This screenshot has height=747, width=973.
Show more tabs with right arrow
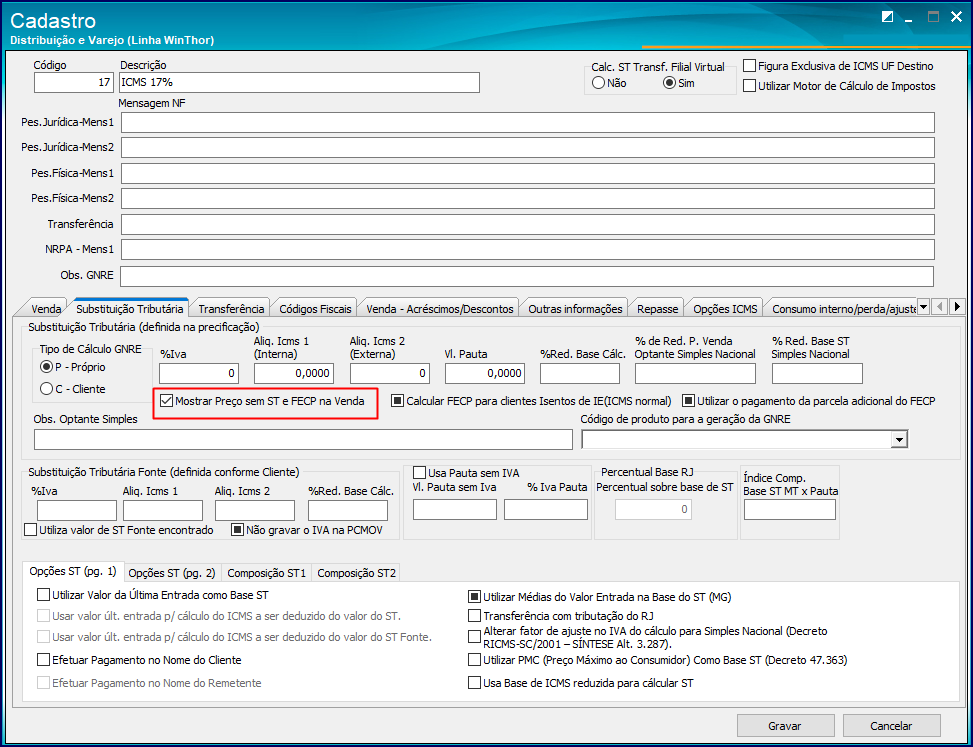pyautogui.click(x=956, y=306)
